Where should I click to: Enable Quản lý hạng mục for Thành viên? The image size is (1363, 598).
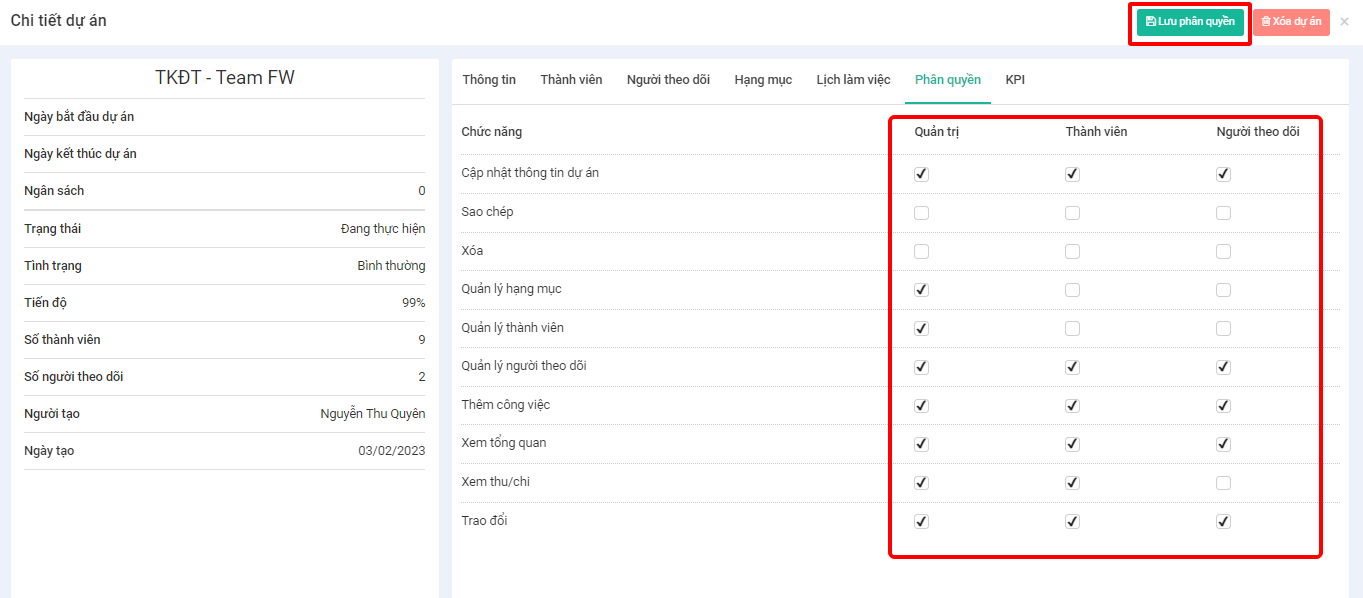pyautogui.click(x=1072, y=290)
